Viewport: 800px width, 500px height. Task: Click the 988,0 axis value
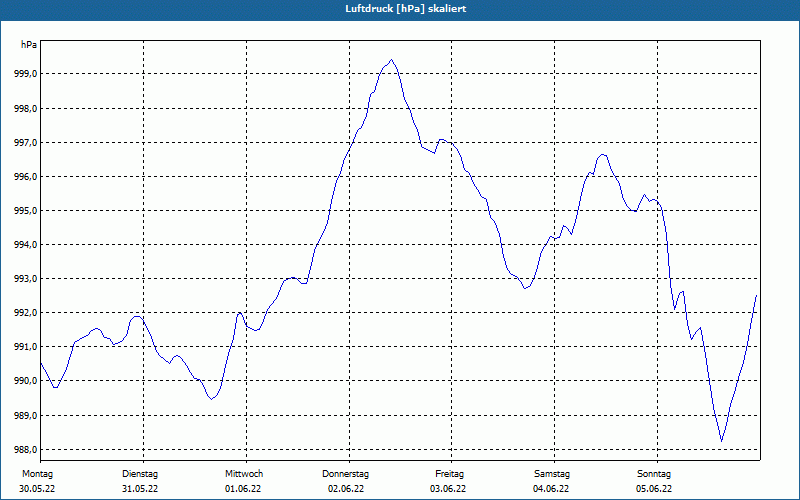pos(26,450)
